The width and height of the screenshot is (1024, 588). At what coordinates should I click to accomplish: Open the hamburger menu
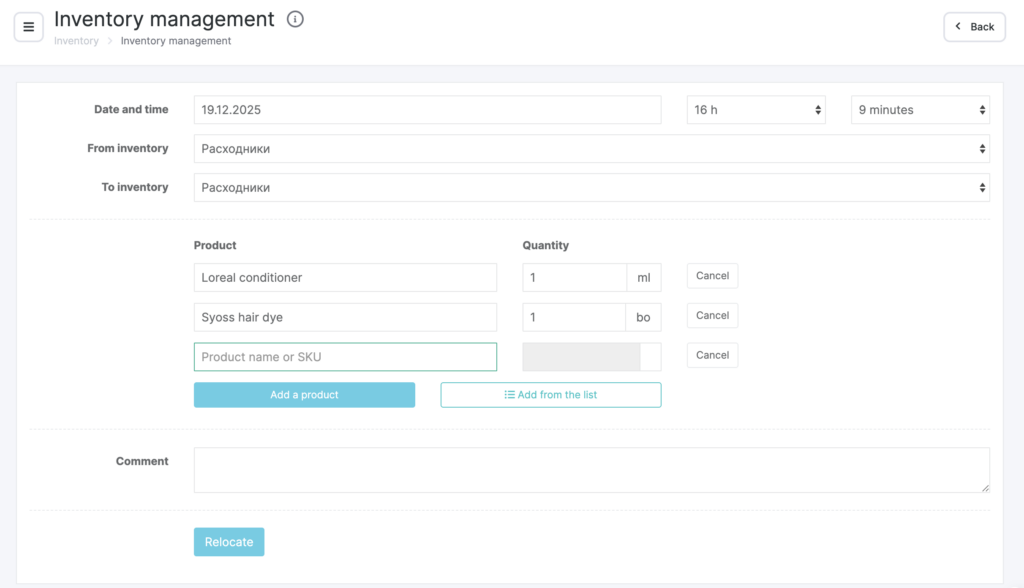coord(28,27)
